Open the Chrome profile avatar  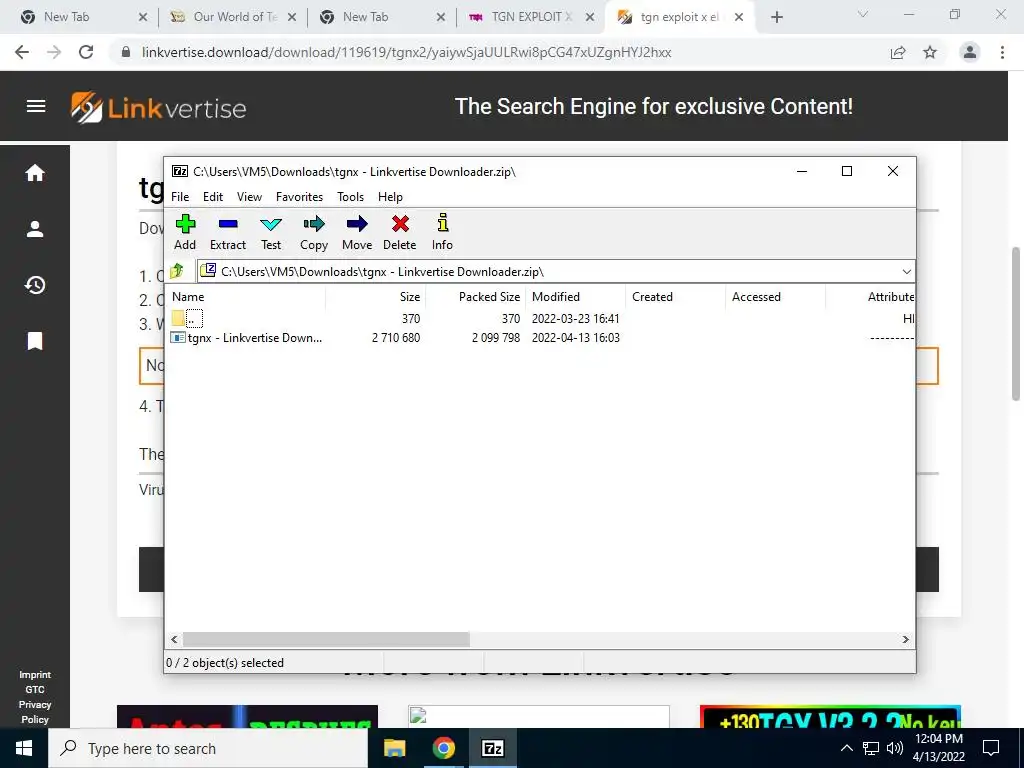tap(970, 52)
